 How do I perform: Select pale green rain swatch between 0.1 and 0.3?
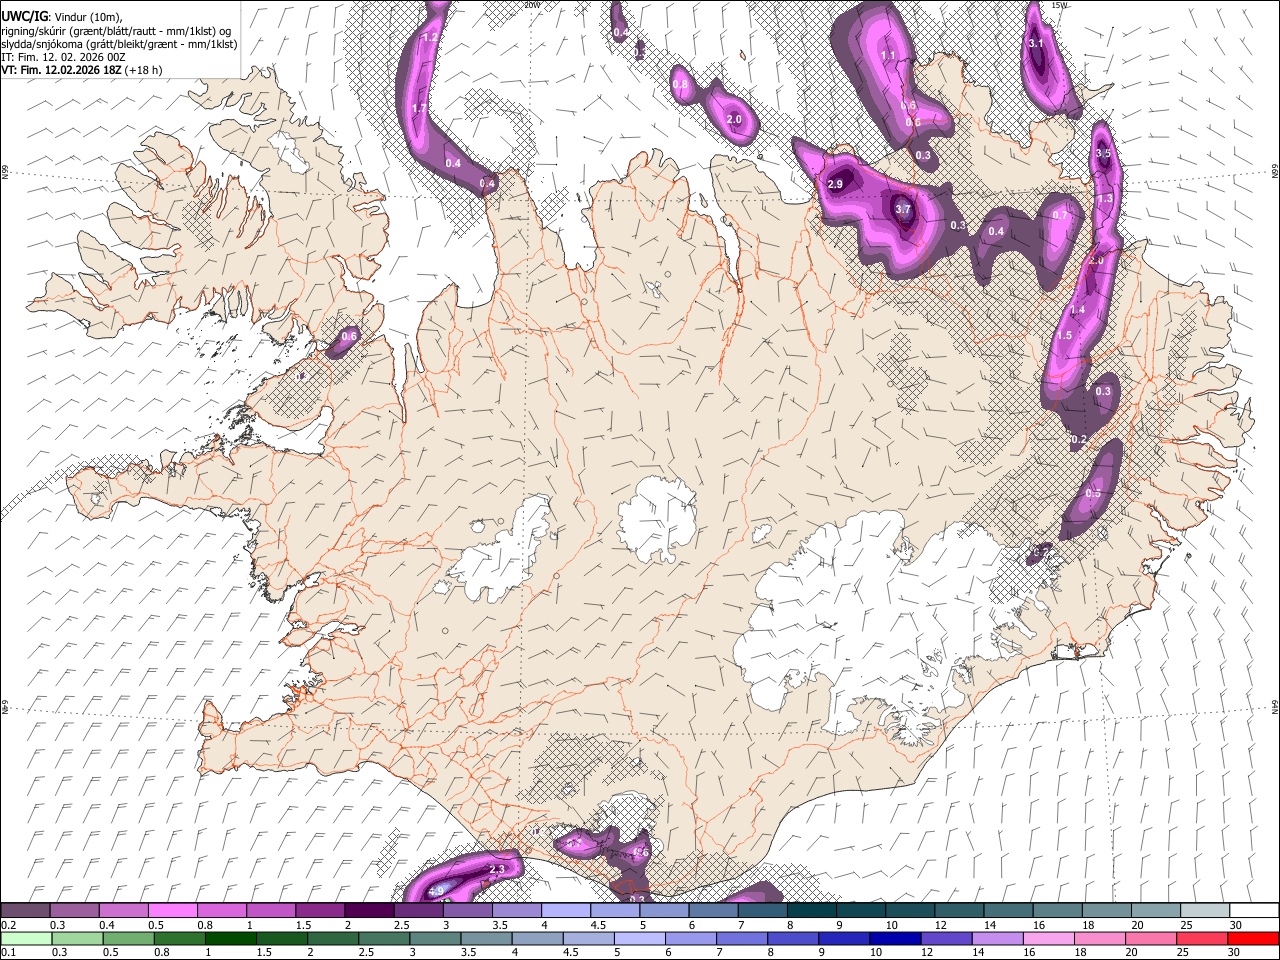26,938
